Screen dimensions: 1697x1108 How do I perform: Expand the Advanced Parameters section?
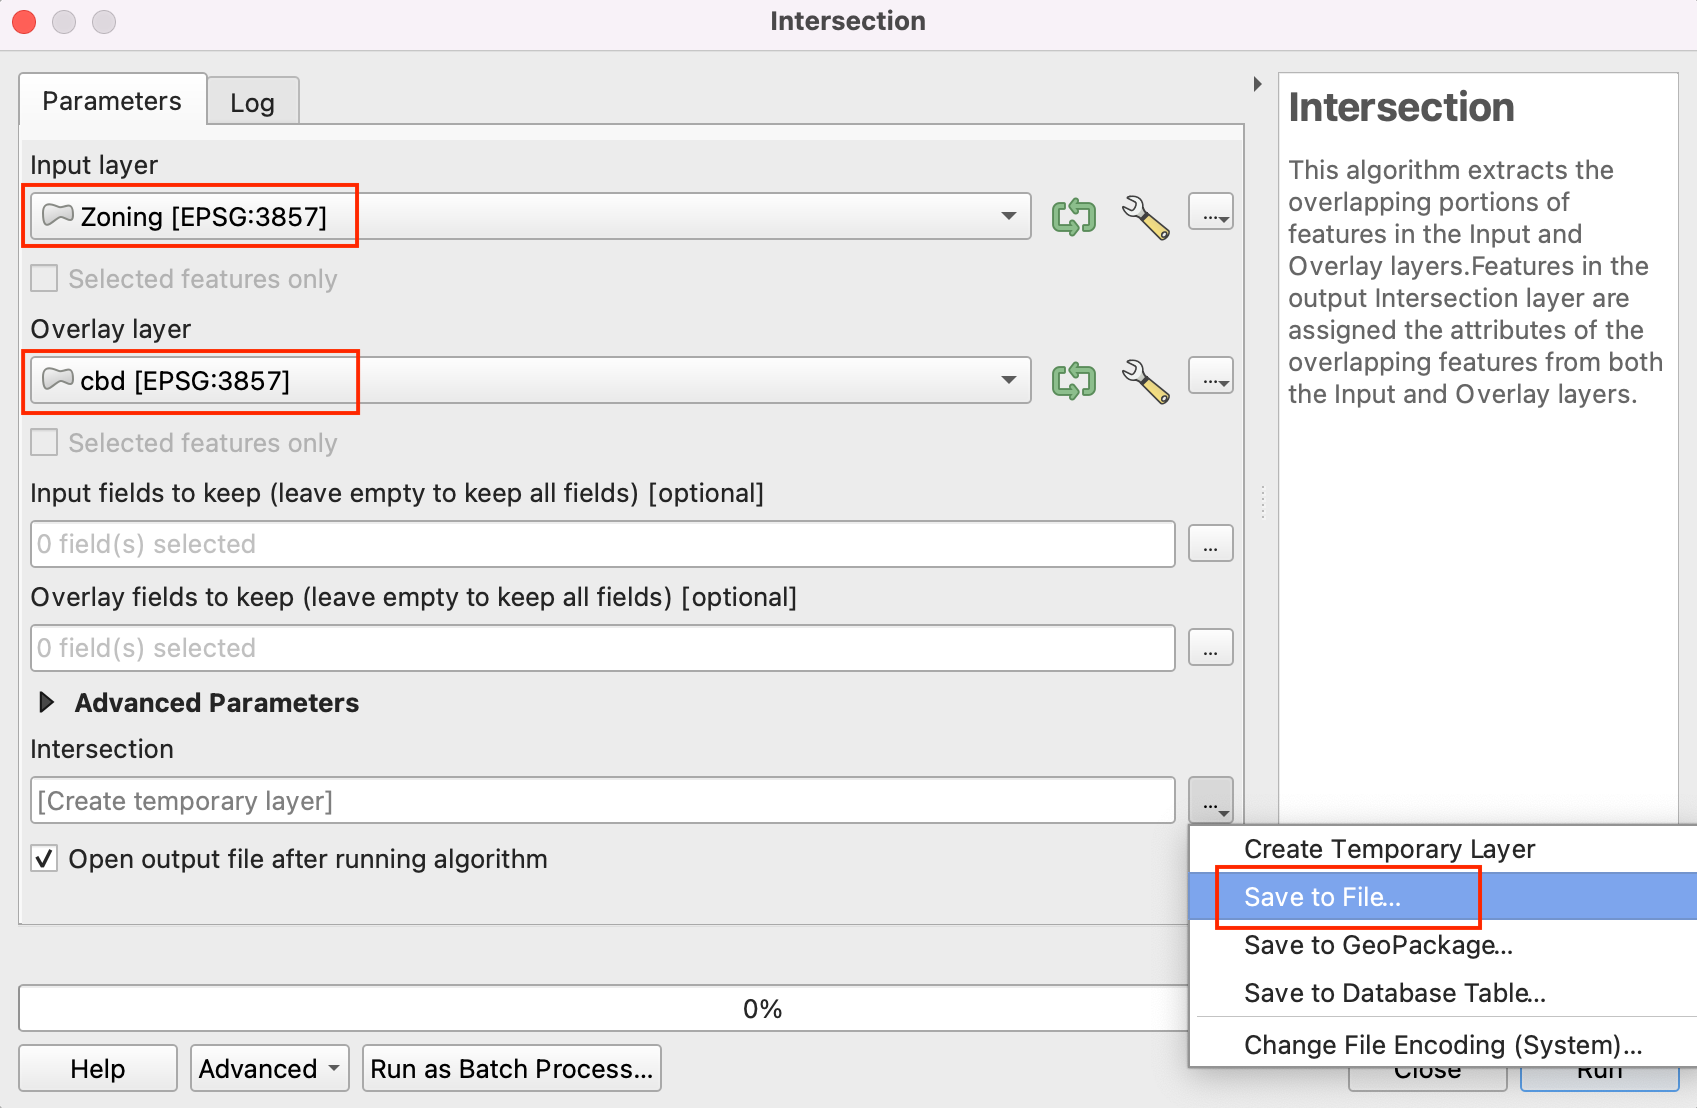(46, 703)
